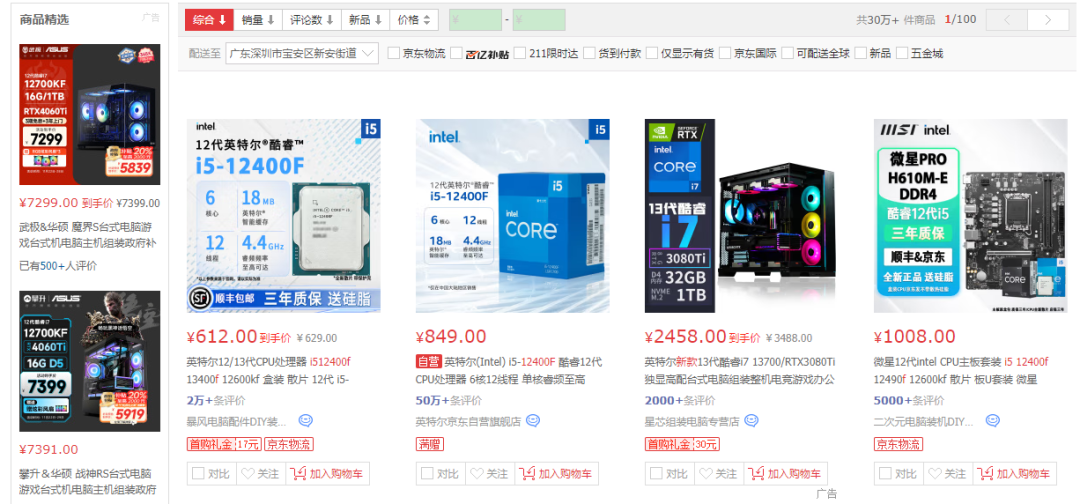Click sidebar 已有500+人评价 text
The height and width of the screenshot is (504, 1080).
[x=58, y=266]
